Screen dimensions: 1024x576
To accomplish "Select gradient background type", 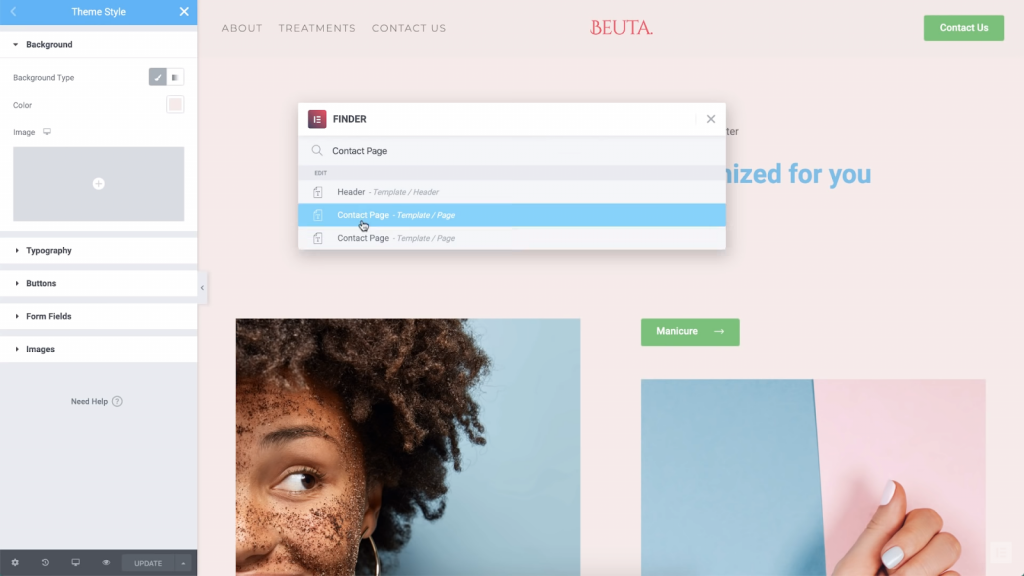I will click(175, 77).
